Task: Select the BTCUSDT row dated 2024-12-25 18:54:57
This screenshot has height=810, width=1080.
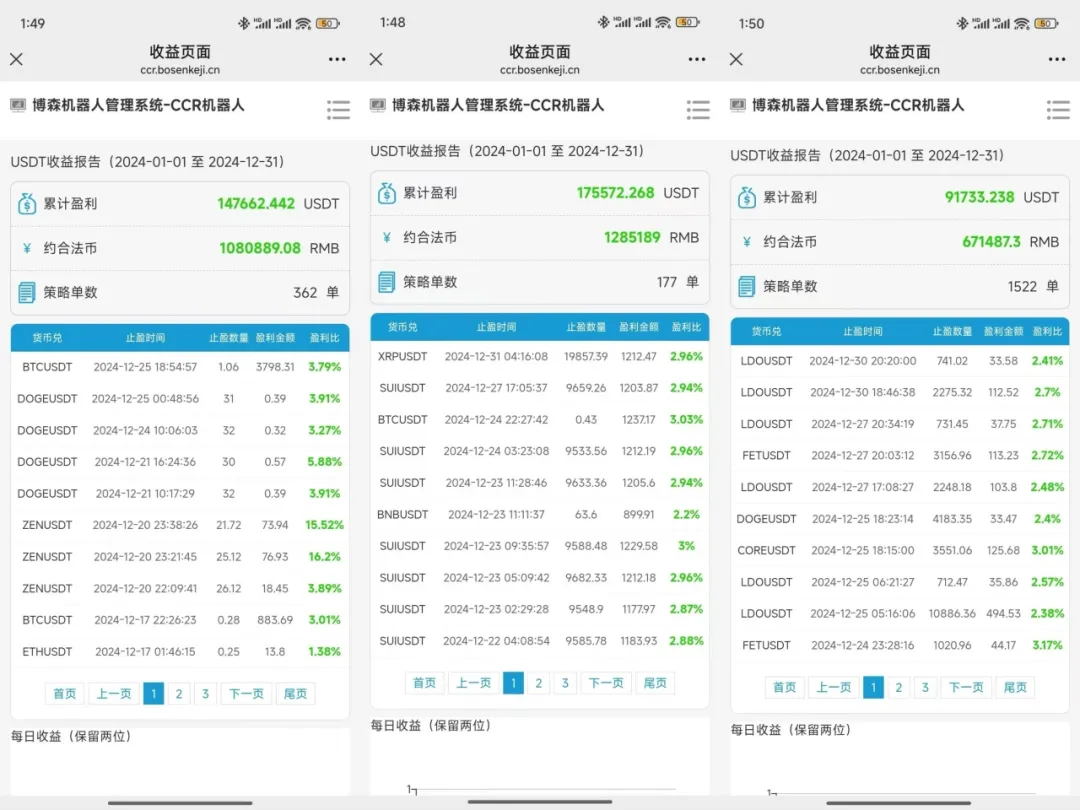Action: (180, 367)
